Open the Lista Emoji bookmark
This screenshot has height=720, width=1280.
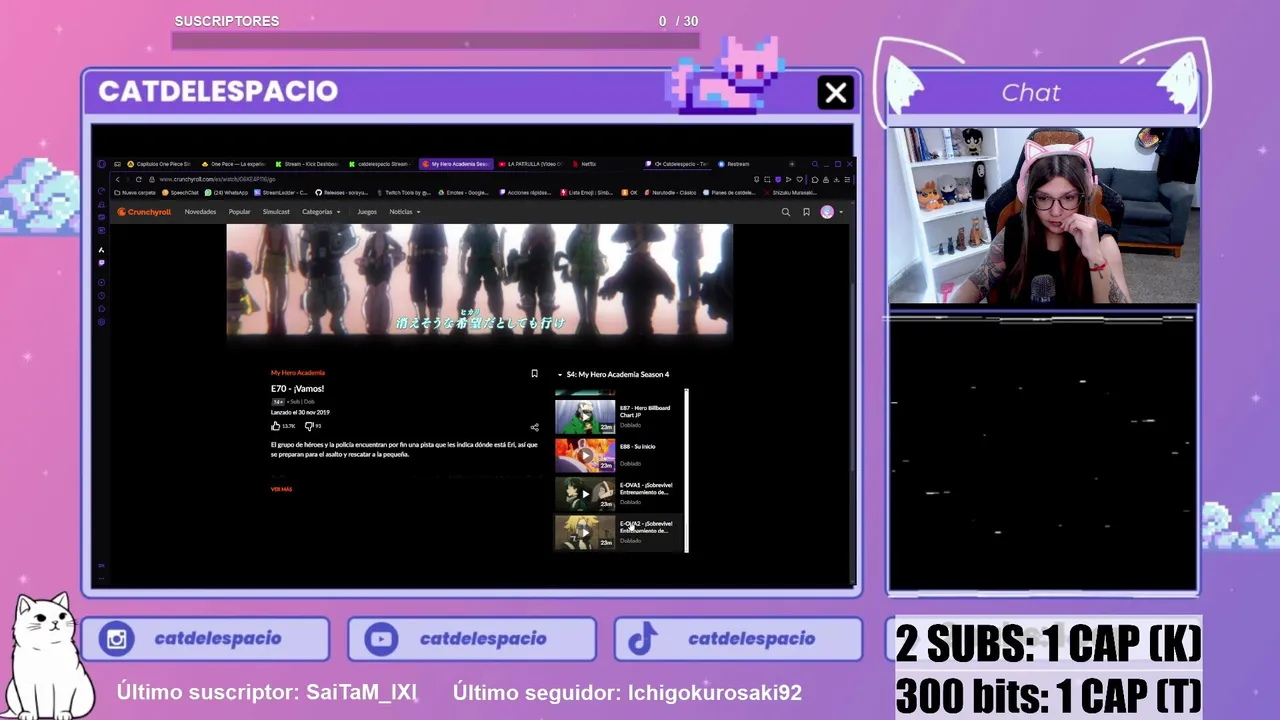587,192
